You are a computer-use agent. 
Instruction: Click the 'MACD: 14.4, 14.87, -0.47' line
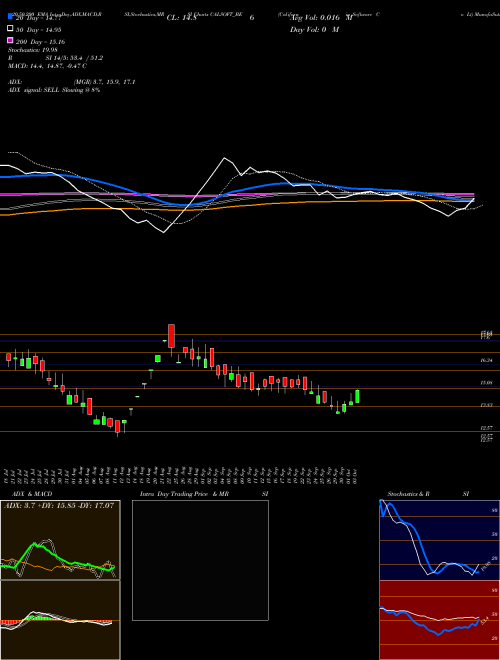tap(47, 66)
